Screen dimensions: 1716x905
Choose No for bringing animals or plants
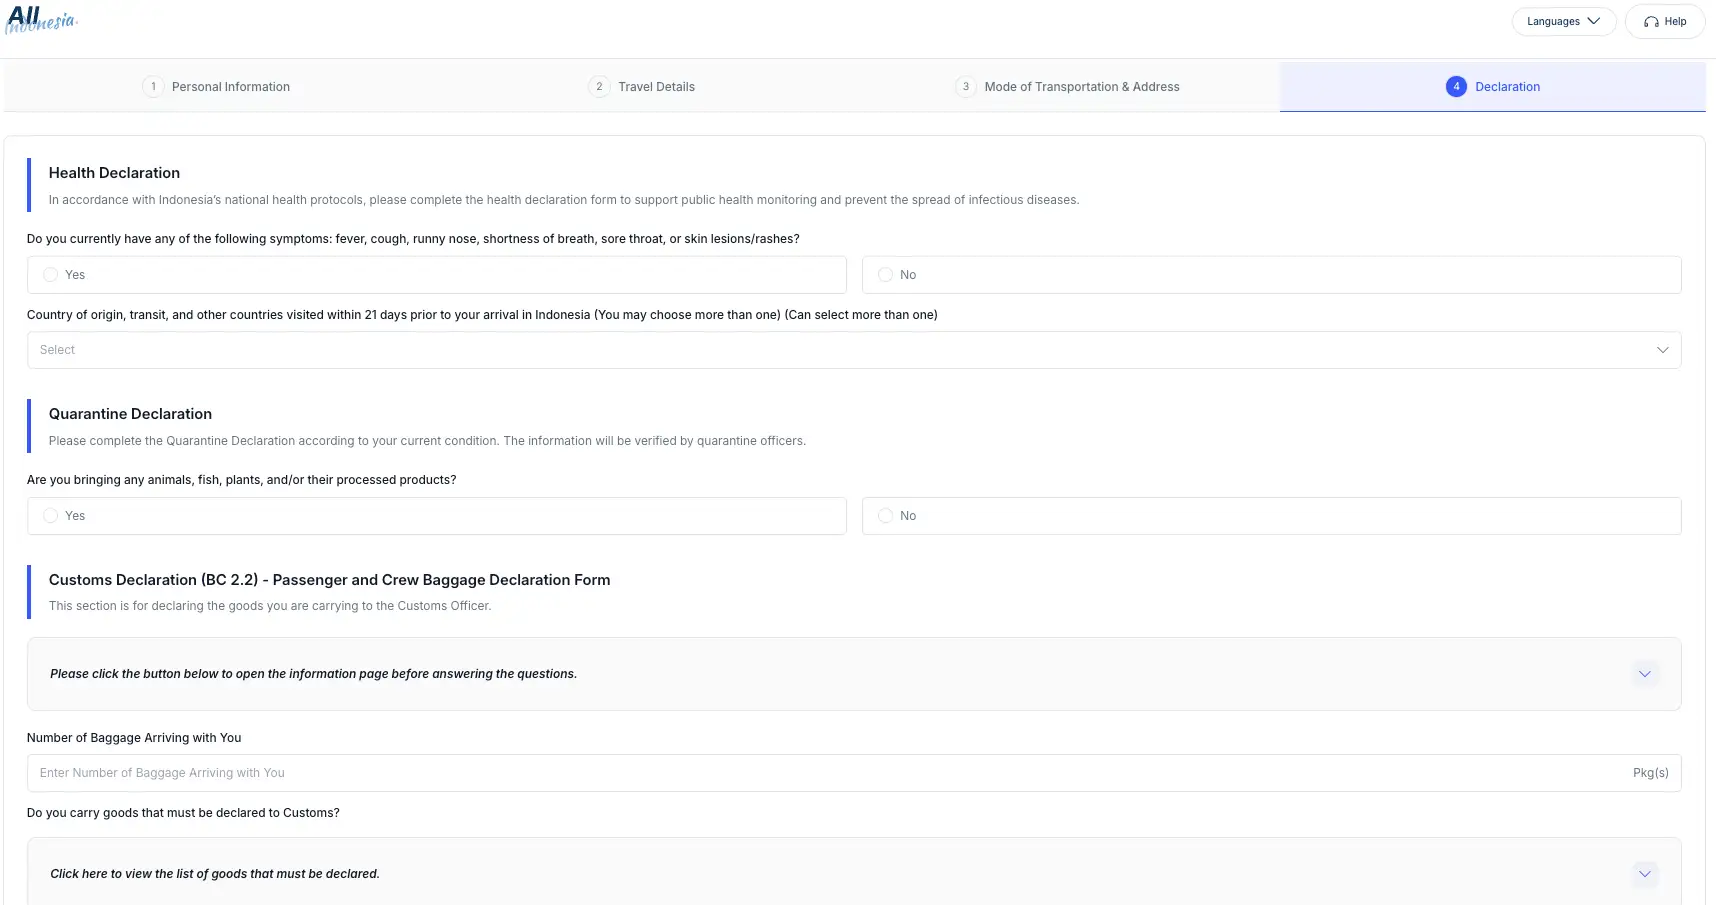pyautogui.click(x=1272, y=516)
